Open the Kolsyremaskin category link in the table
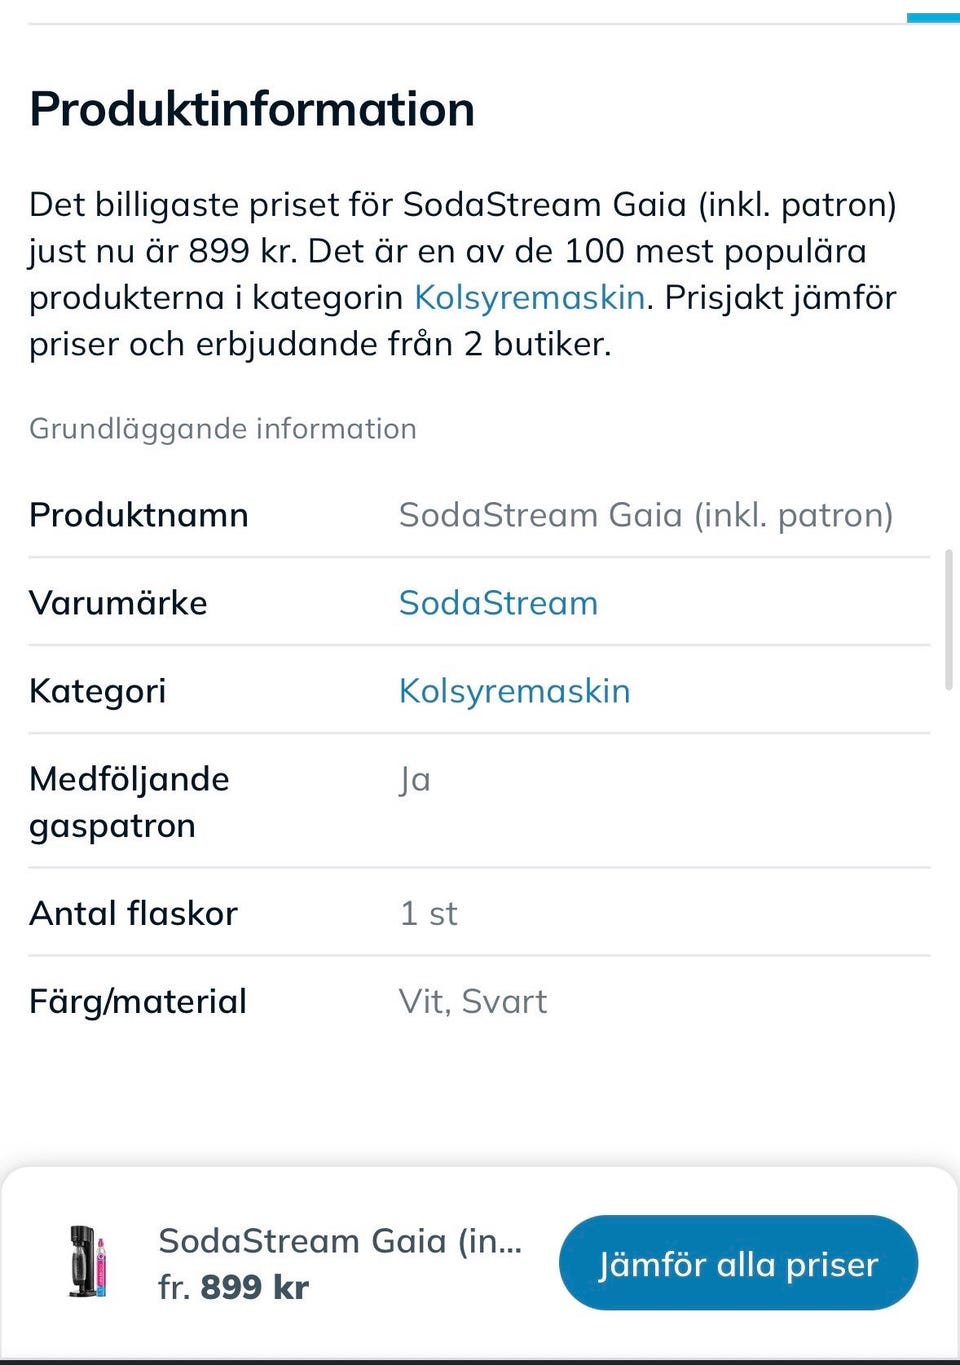 tap(514, 691)
